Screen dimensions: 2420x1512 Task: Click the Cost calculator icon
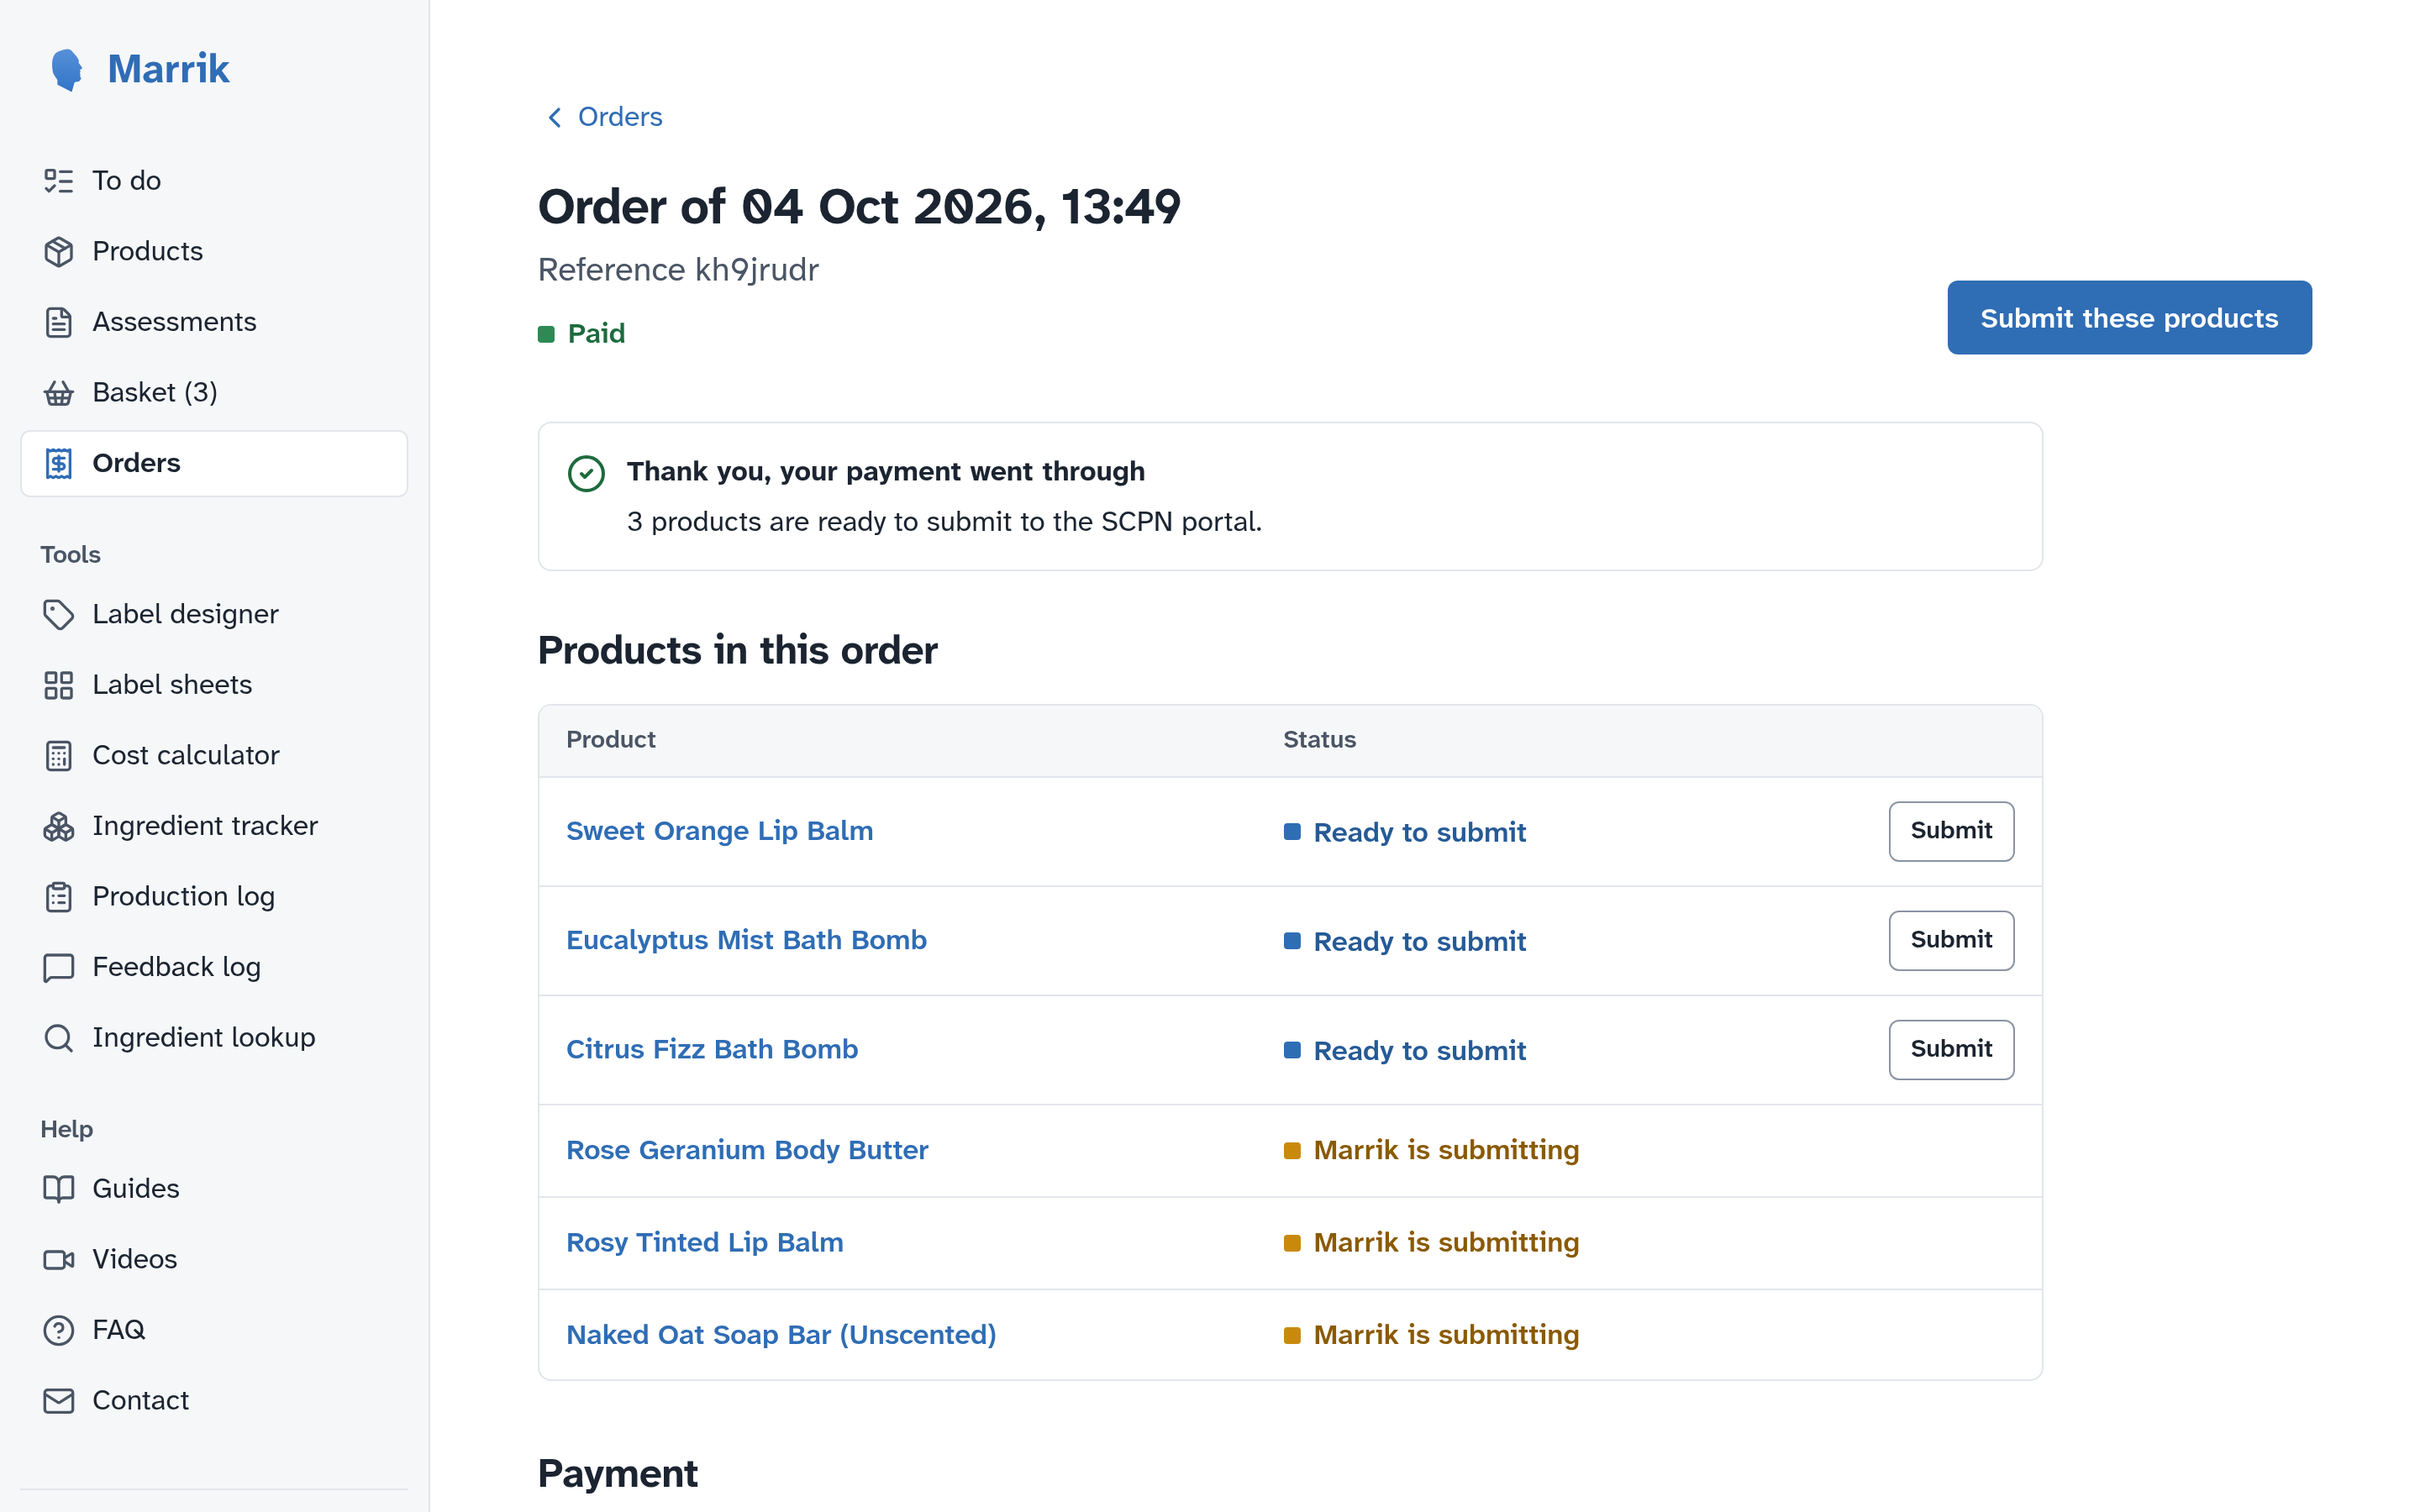point(59,756)
